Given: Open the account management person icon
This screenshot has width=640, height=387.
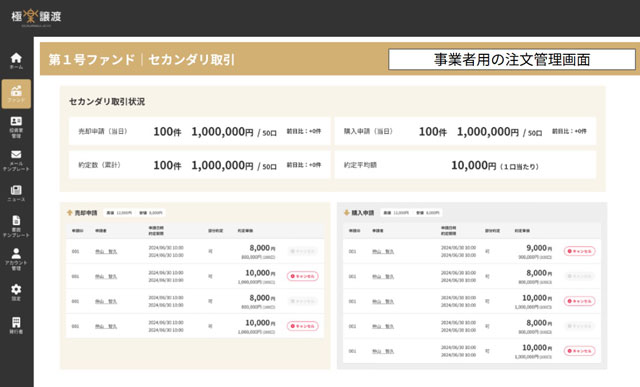Looking at the screenshot, I should (16, 259).
